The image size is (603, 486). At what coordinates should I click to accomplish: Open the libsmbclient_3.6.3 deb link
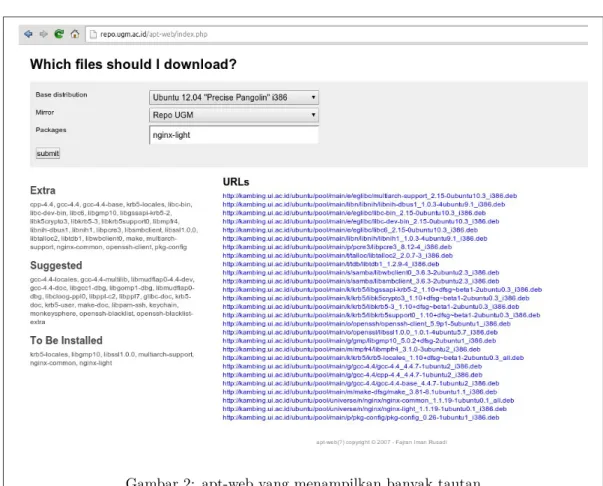[x=361, y=281]
